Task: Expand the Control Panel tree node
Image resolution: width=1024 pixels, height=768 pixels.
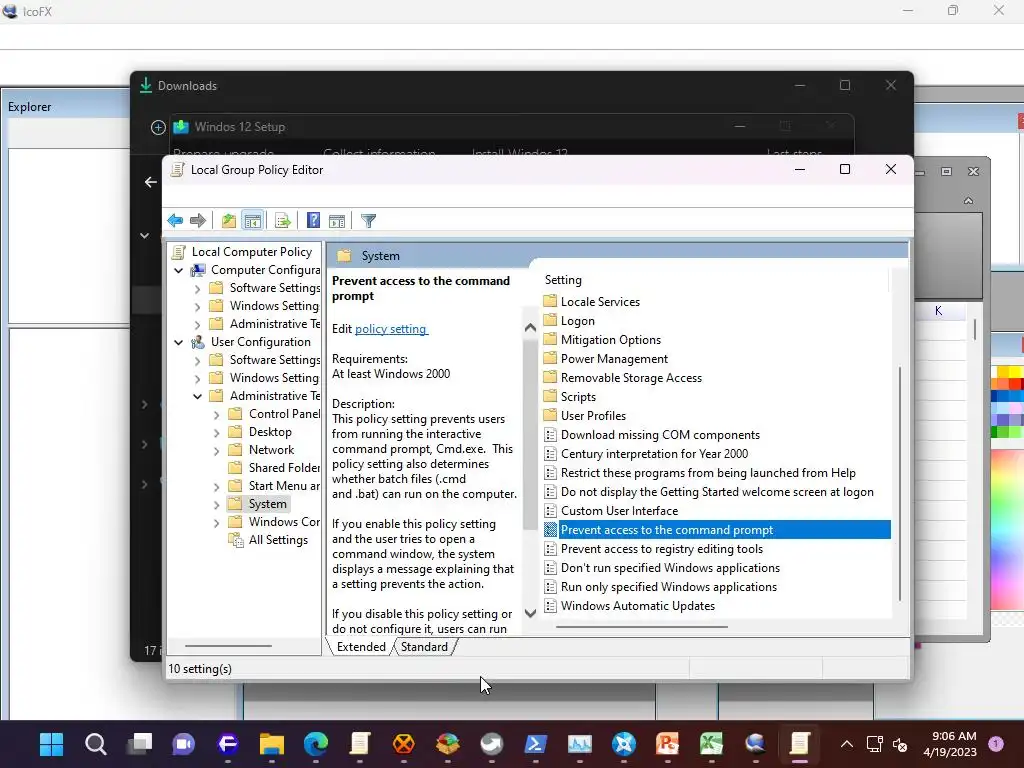Action: (216, 414)
